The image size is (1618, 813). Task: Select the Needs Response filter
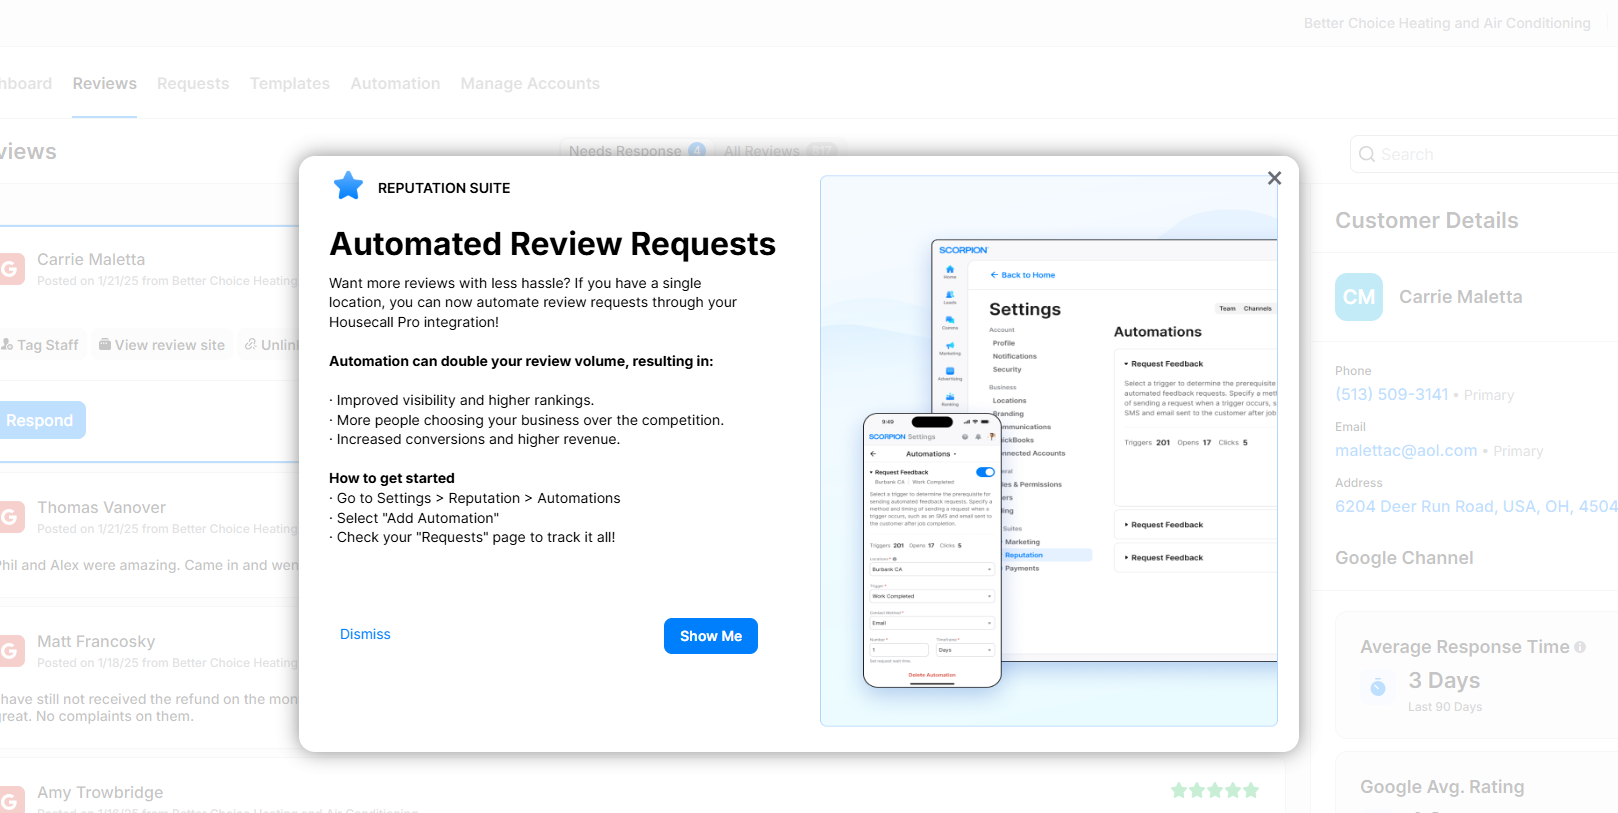625,151
